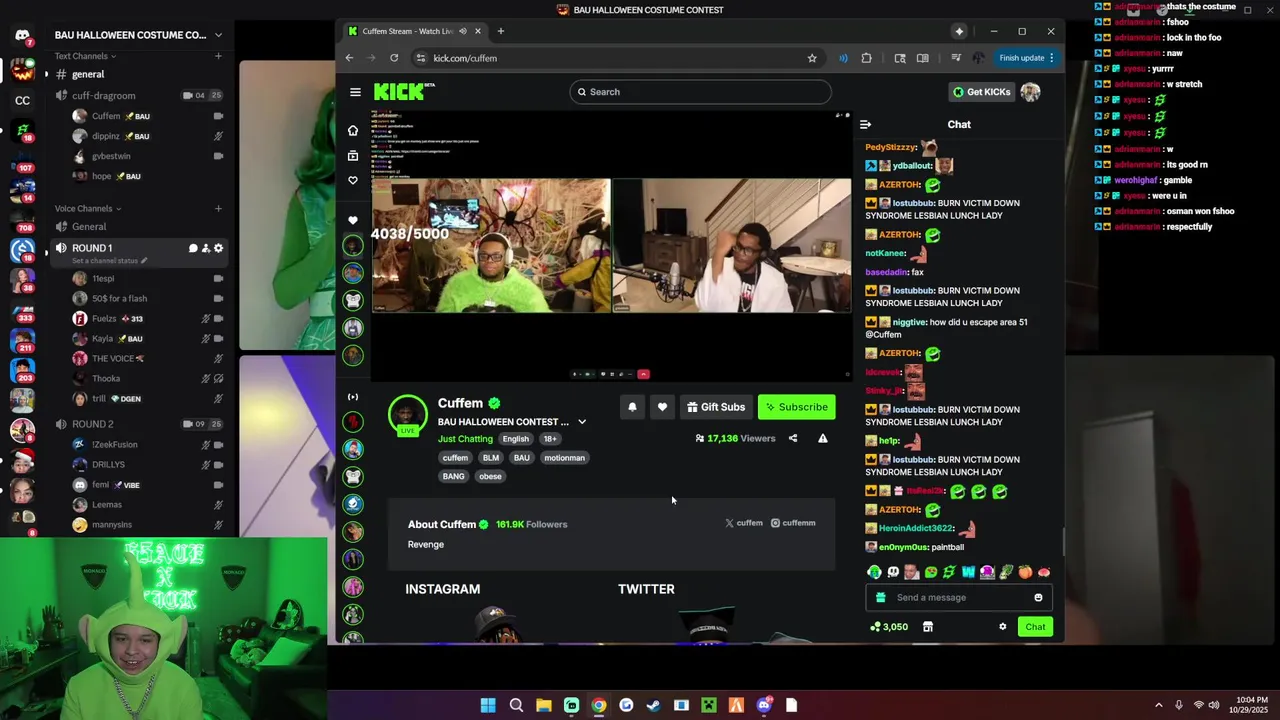
Task: Mute the Cuffem Stream browser tab audio
Action: [x=462, y=31]
